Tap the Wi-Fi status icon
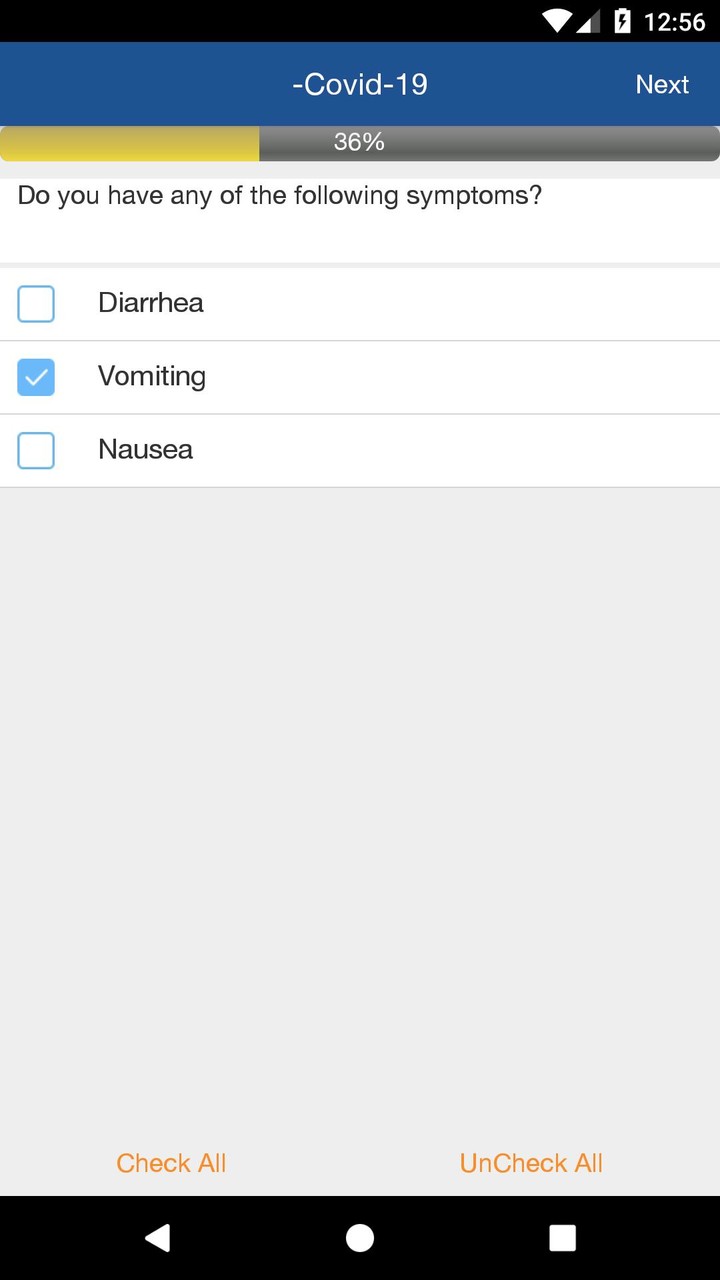Screen dimensions: 720x1280 point(556,21)
